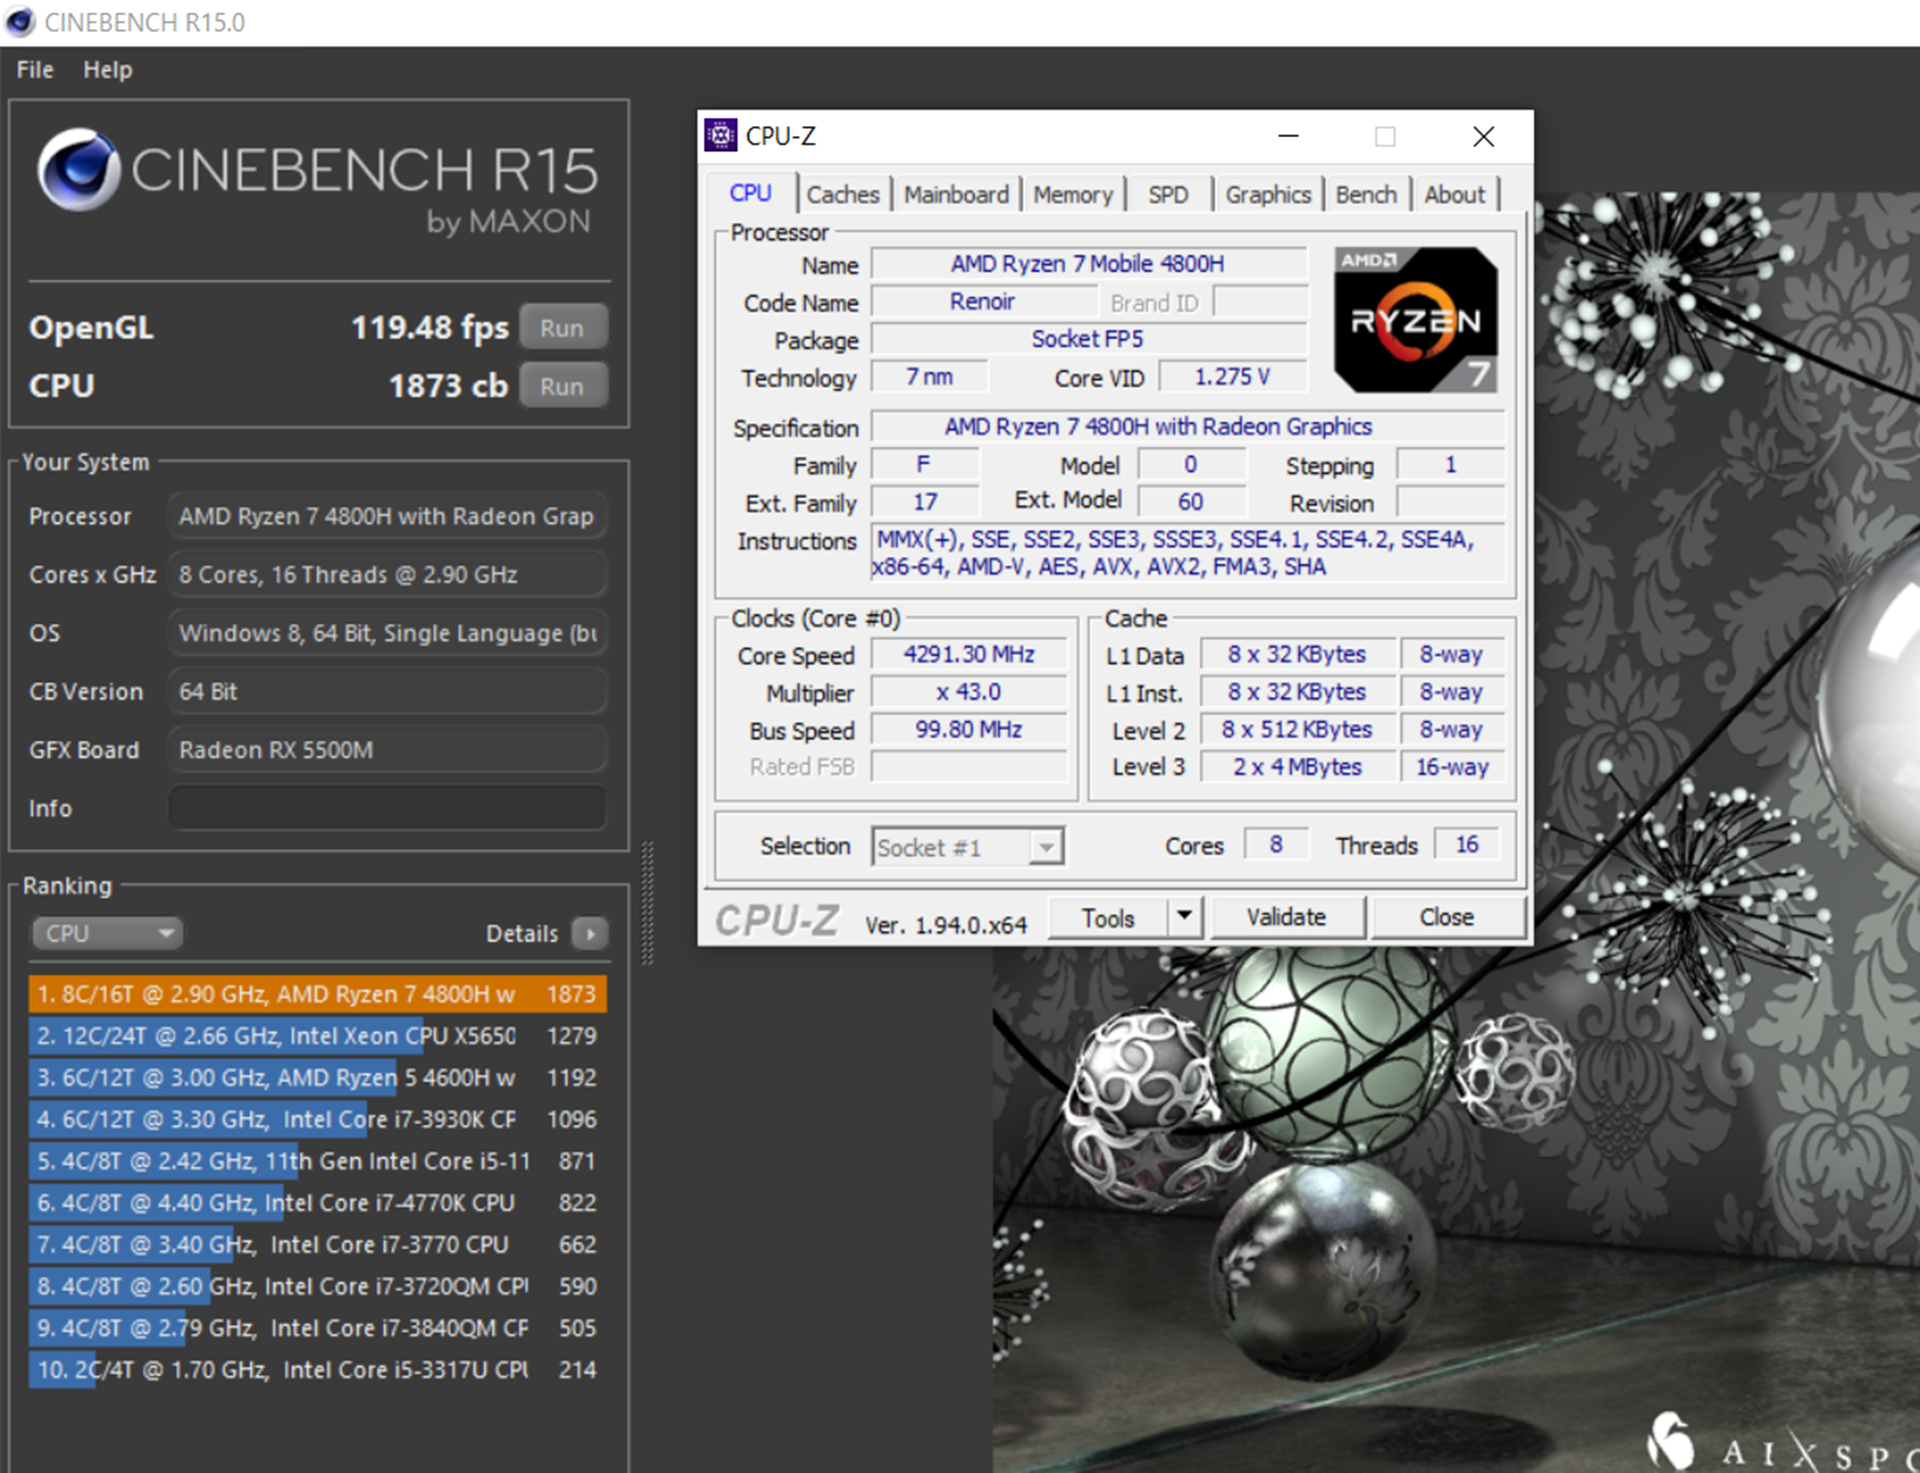
Task: Select the CPU tab in CPU-Z
Action: point(751,193)
